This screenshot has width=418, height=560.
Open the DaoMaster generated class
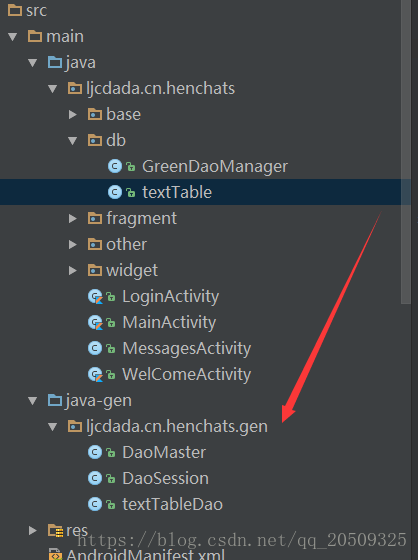pos(164,453)
